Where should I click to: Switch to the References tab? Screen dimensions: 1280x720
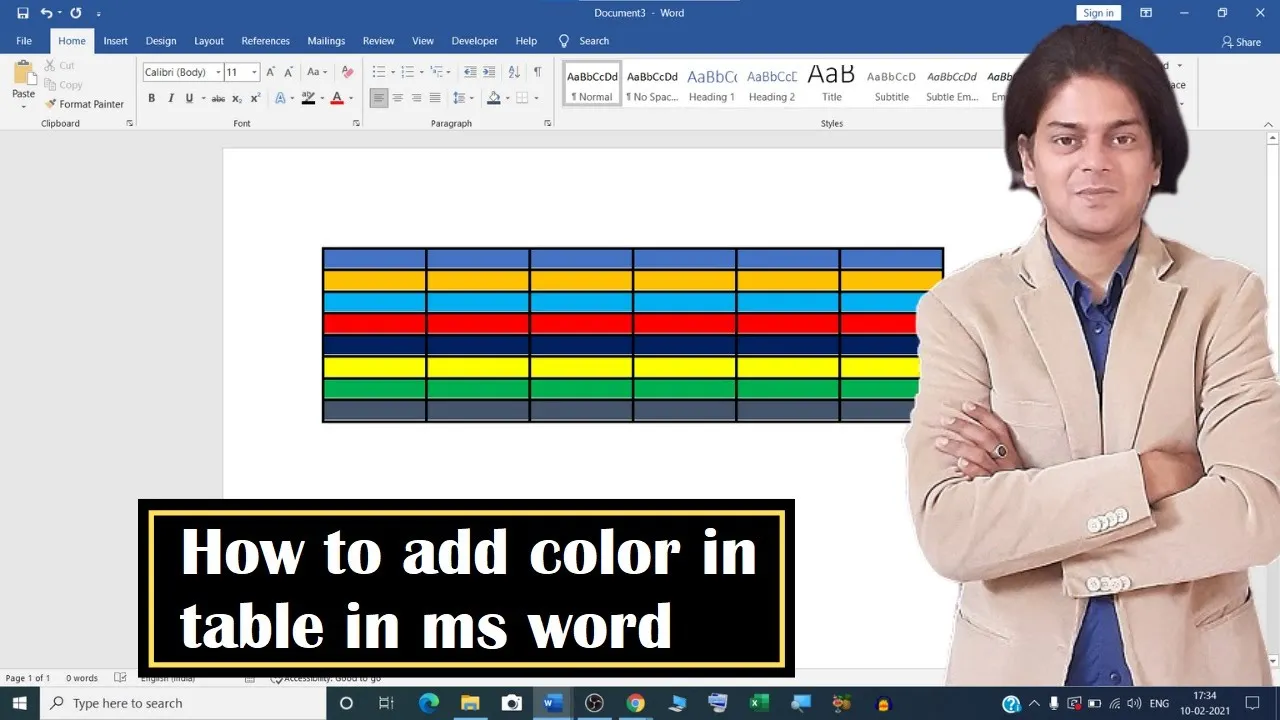tap(266, 41)
